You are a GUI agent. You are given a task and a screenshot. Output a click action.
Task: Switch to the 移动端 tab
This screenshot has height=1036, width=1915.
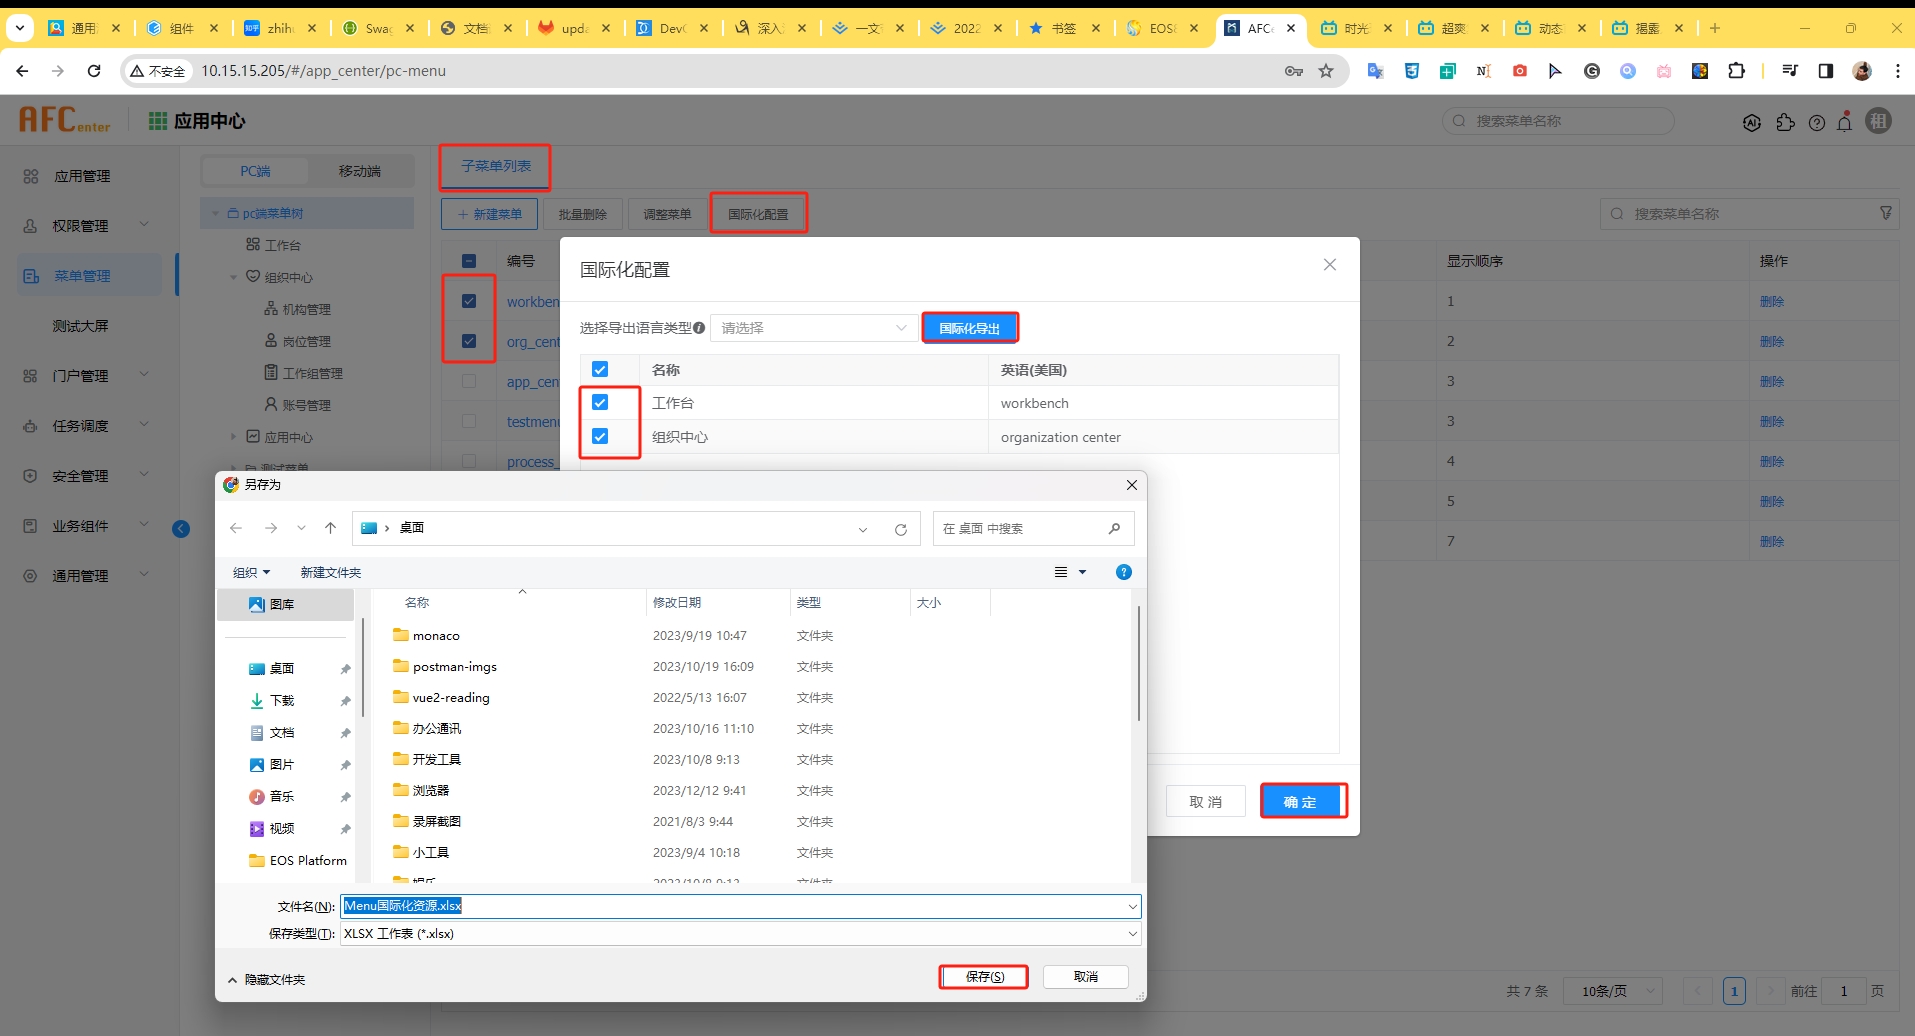tap(359, 171)
